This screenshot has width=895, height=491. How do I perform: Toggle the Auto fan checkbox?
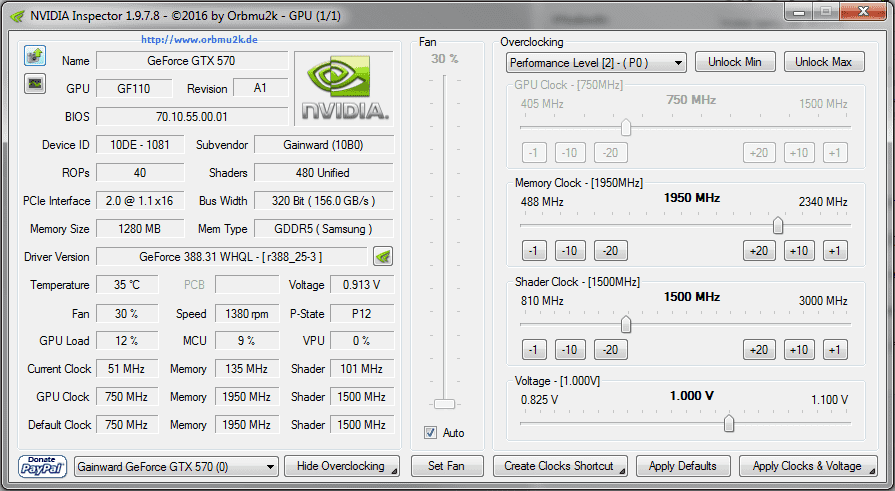pyautogui.click(x=431, y=433)
